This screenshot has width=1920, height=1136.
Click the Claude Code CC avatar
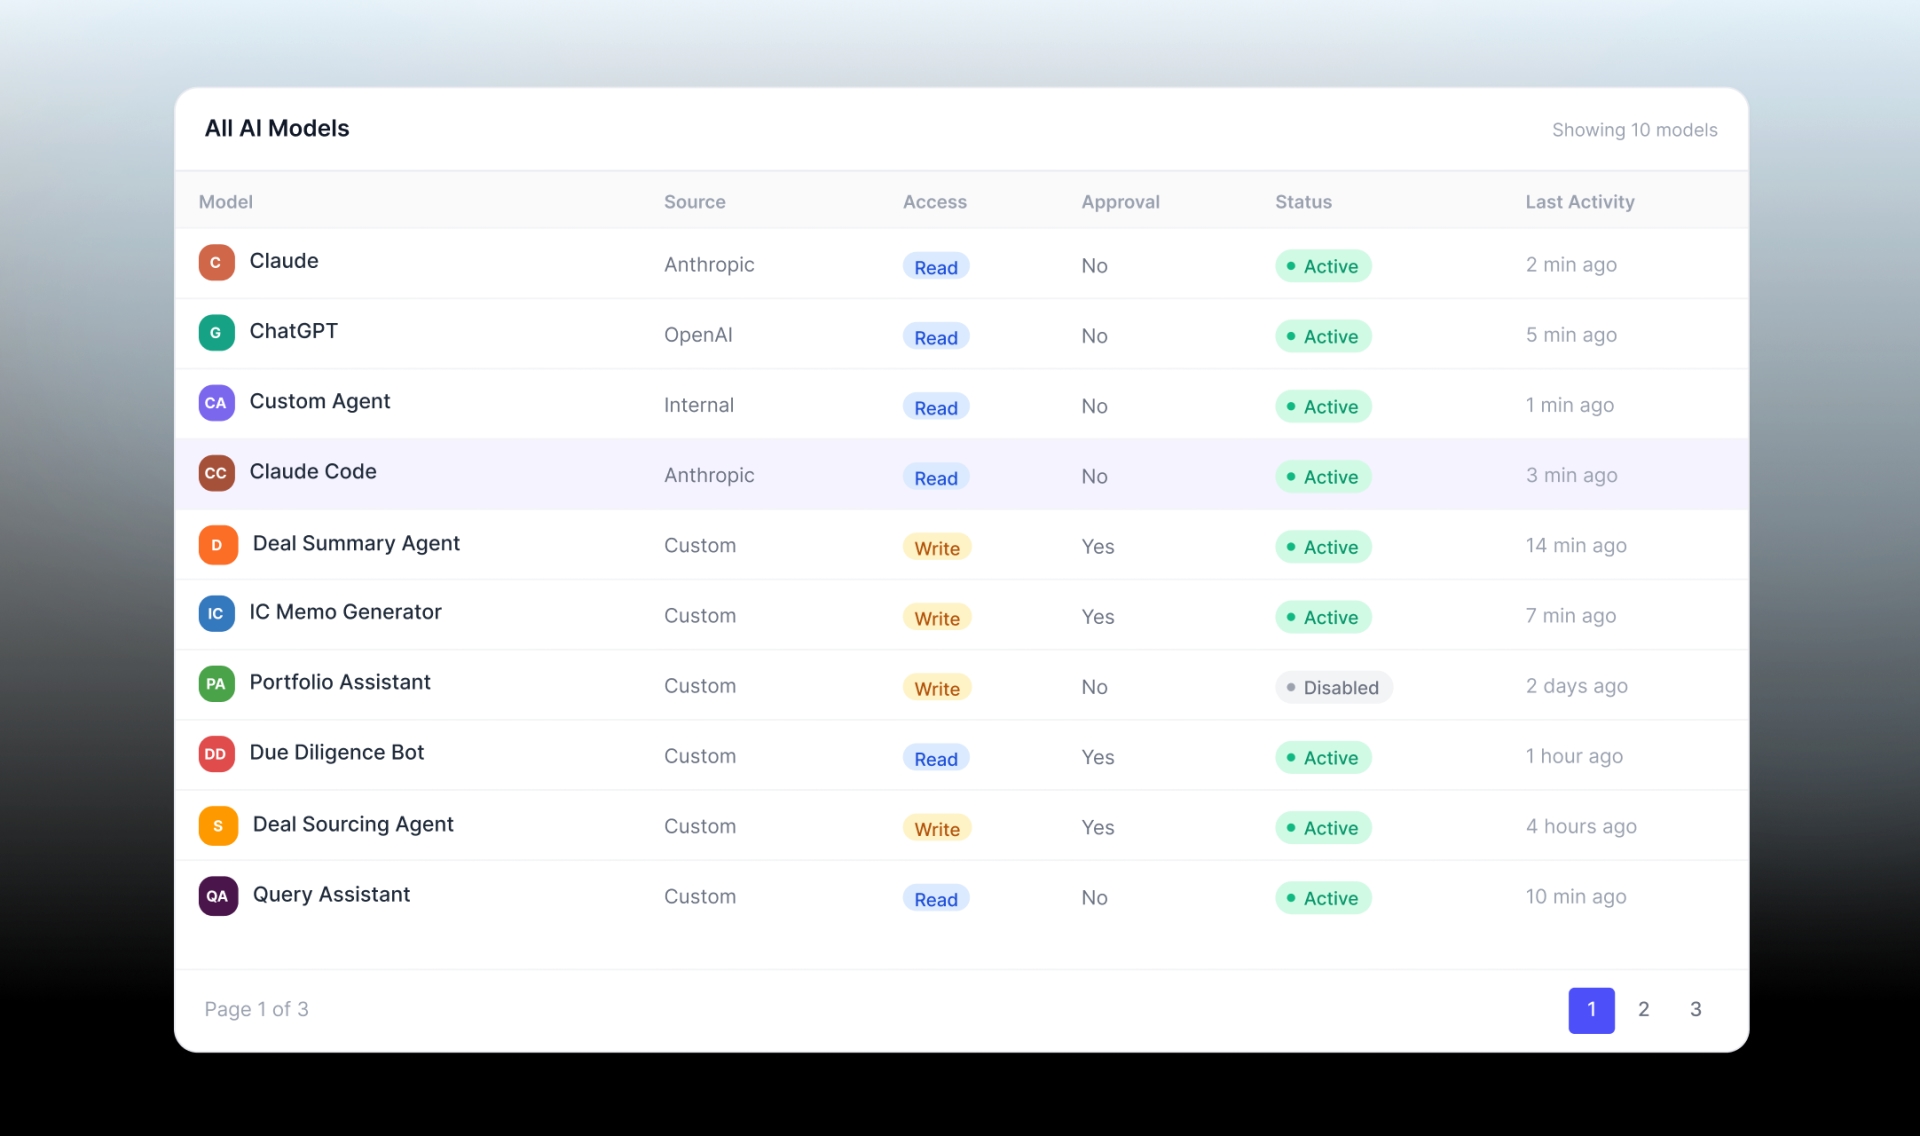click(216, 473)
